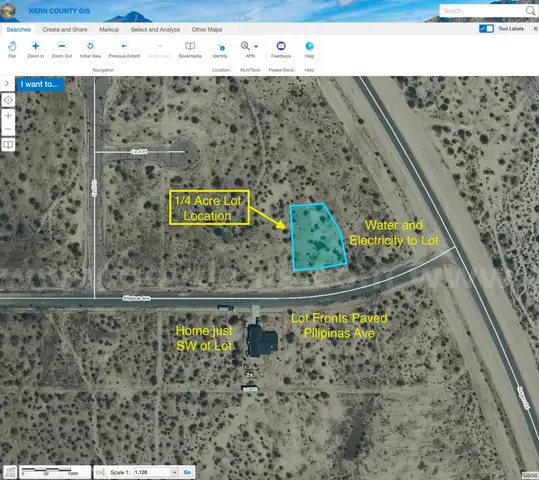Screen dimensions: 539x480
Task: Activate the Zoom In tool in ribbon
Action: (35, 50)
